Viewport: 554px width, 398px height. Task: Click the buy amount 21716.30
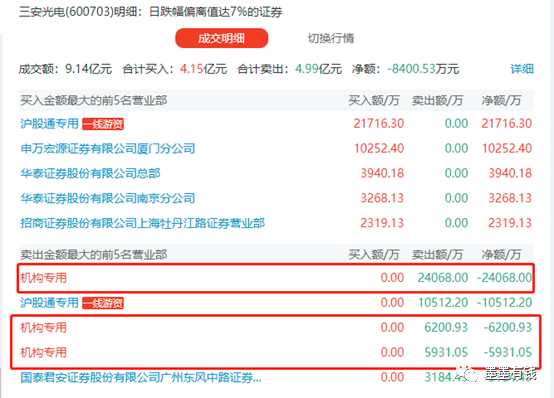coord(379,123)
